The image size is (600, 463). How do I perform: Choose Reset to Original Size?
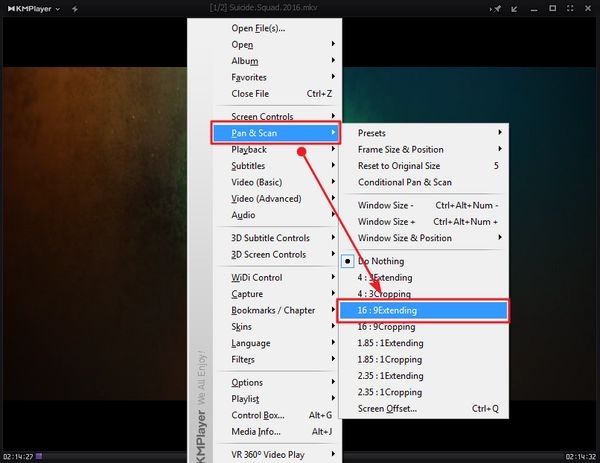coord(424,166)
